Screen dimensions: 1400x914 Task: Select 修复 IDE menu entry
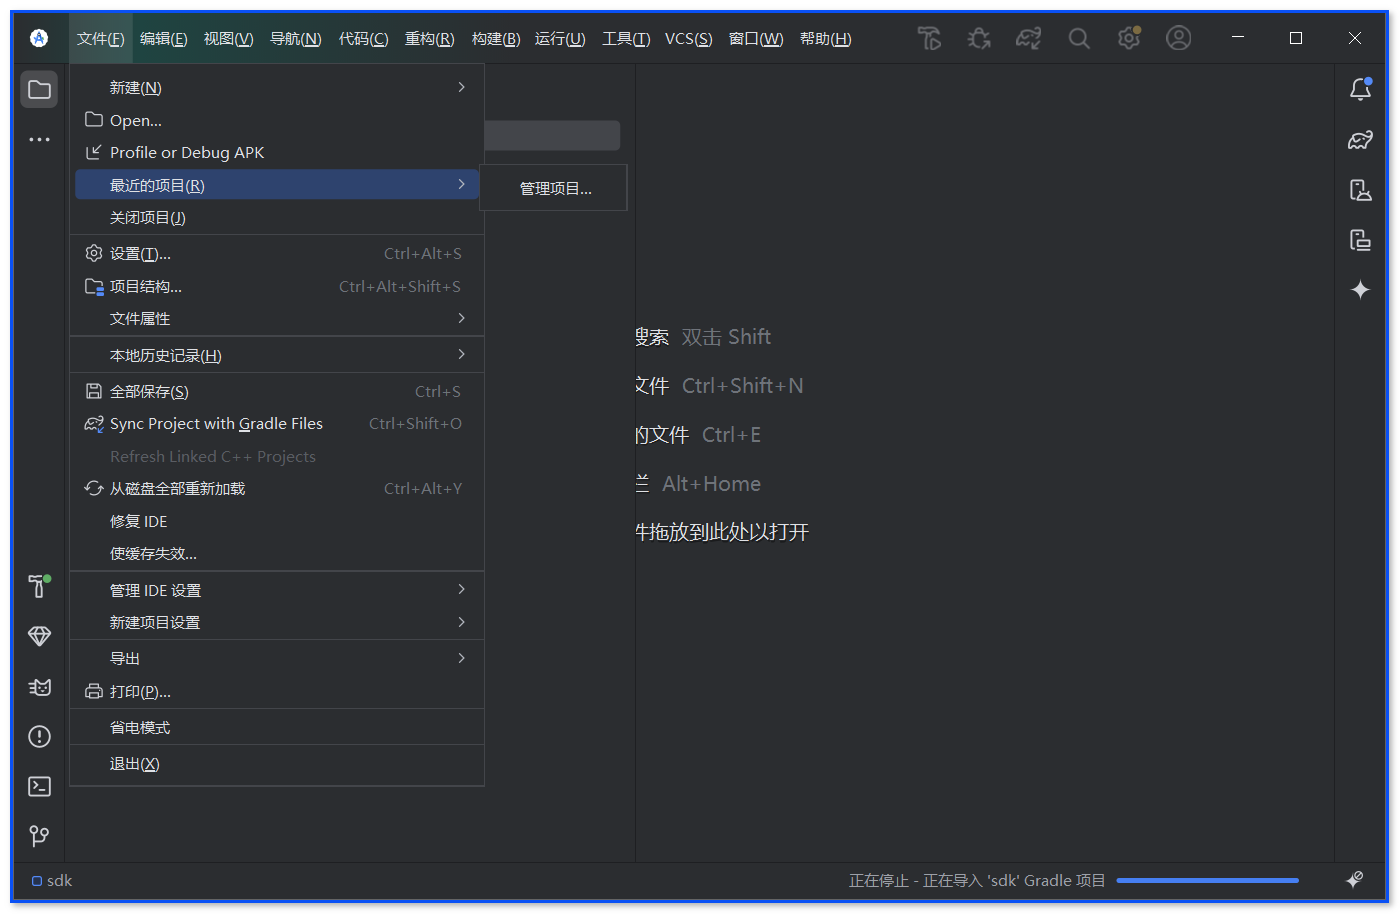(277, 521)
